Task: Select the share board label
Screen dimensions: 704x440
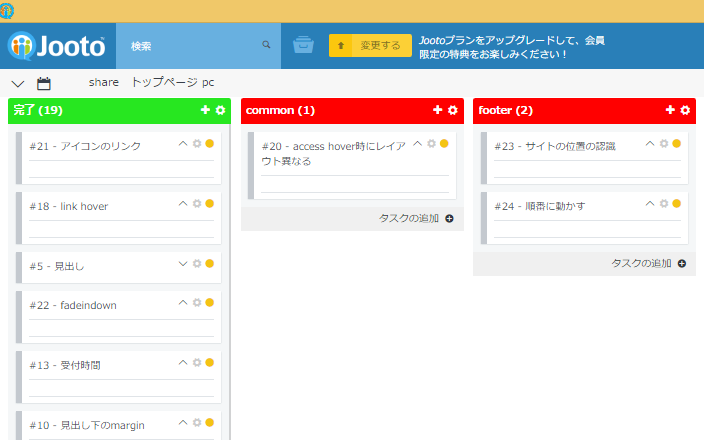Action: [x=104, y=83]
